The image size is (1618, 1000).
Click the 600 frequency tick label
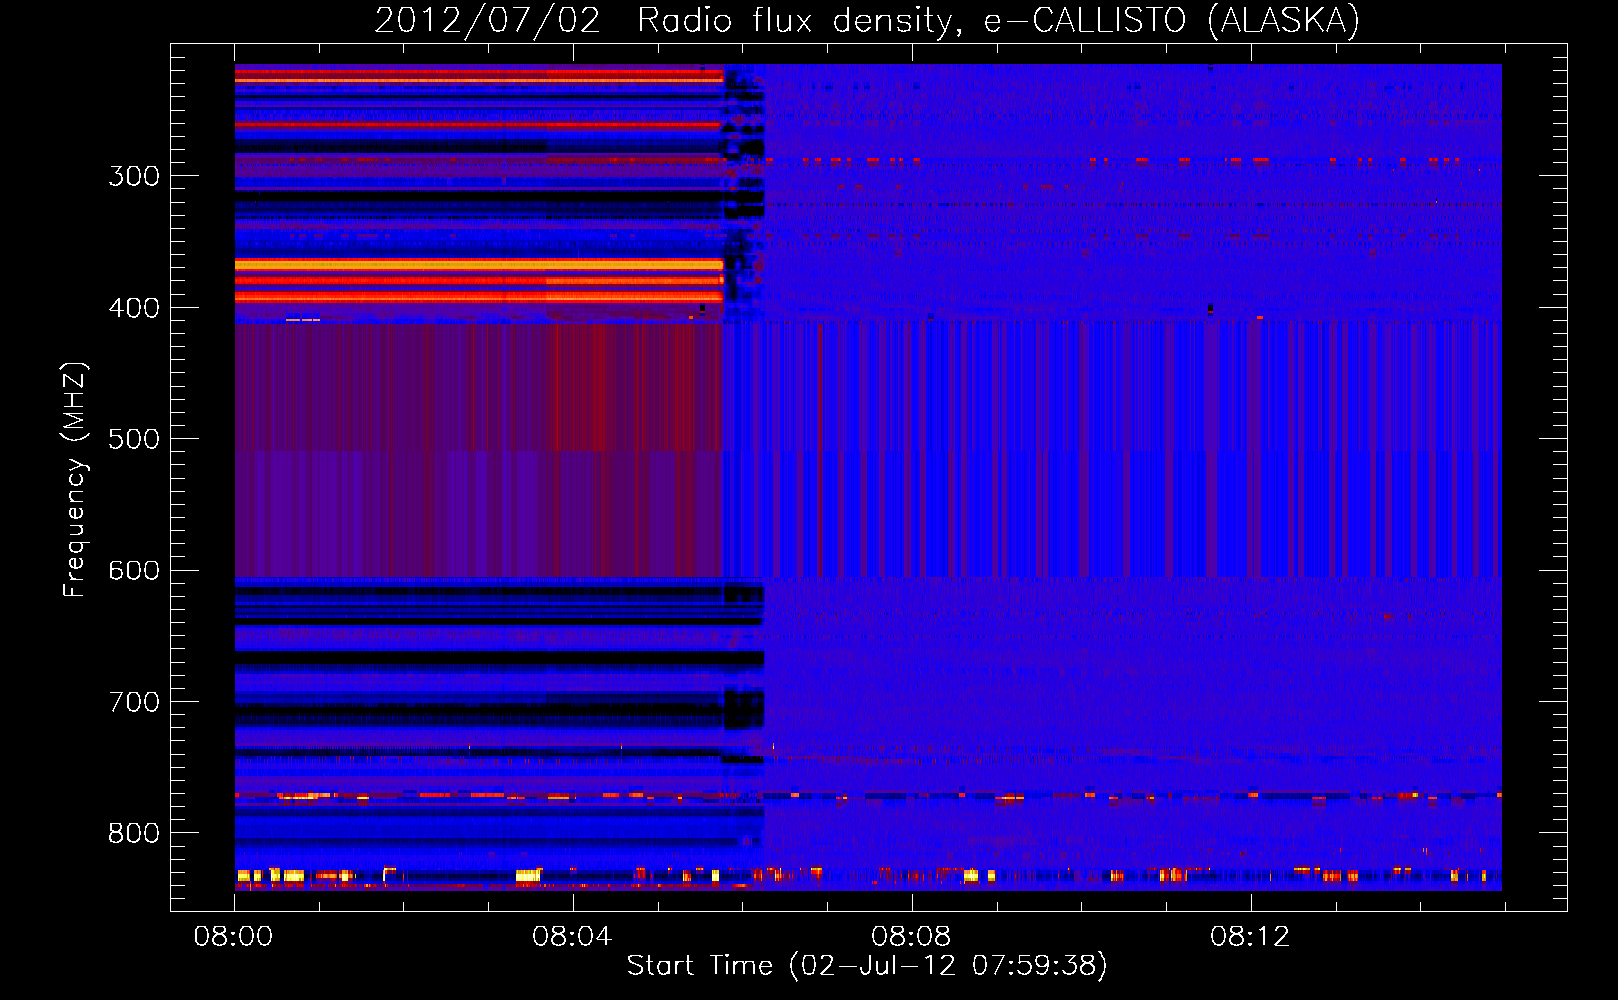coord(134,571)
